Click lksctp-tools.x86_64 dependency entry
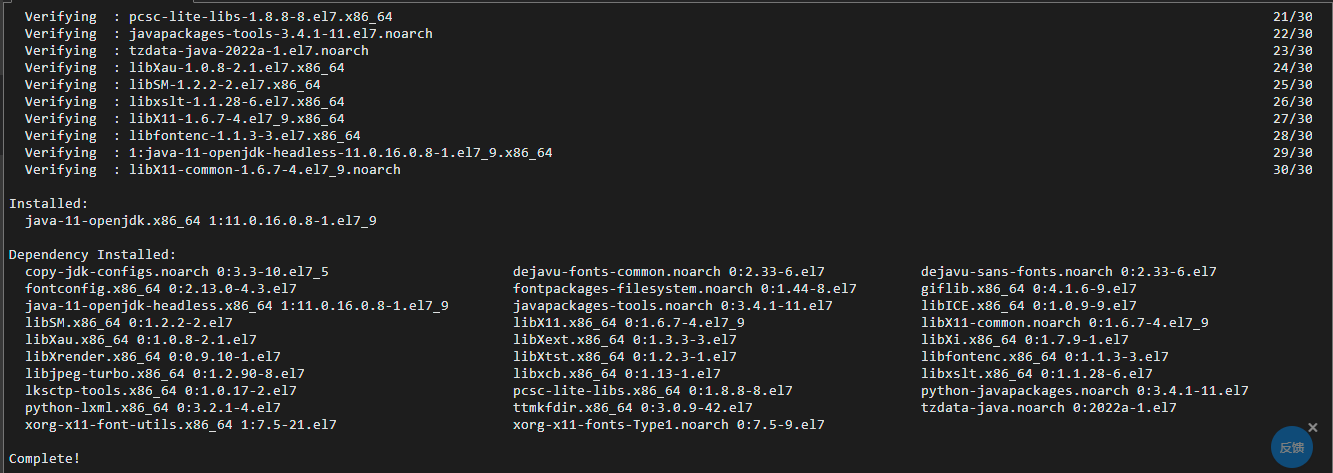 pos(161,390)
